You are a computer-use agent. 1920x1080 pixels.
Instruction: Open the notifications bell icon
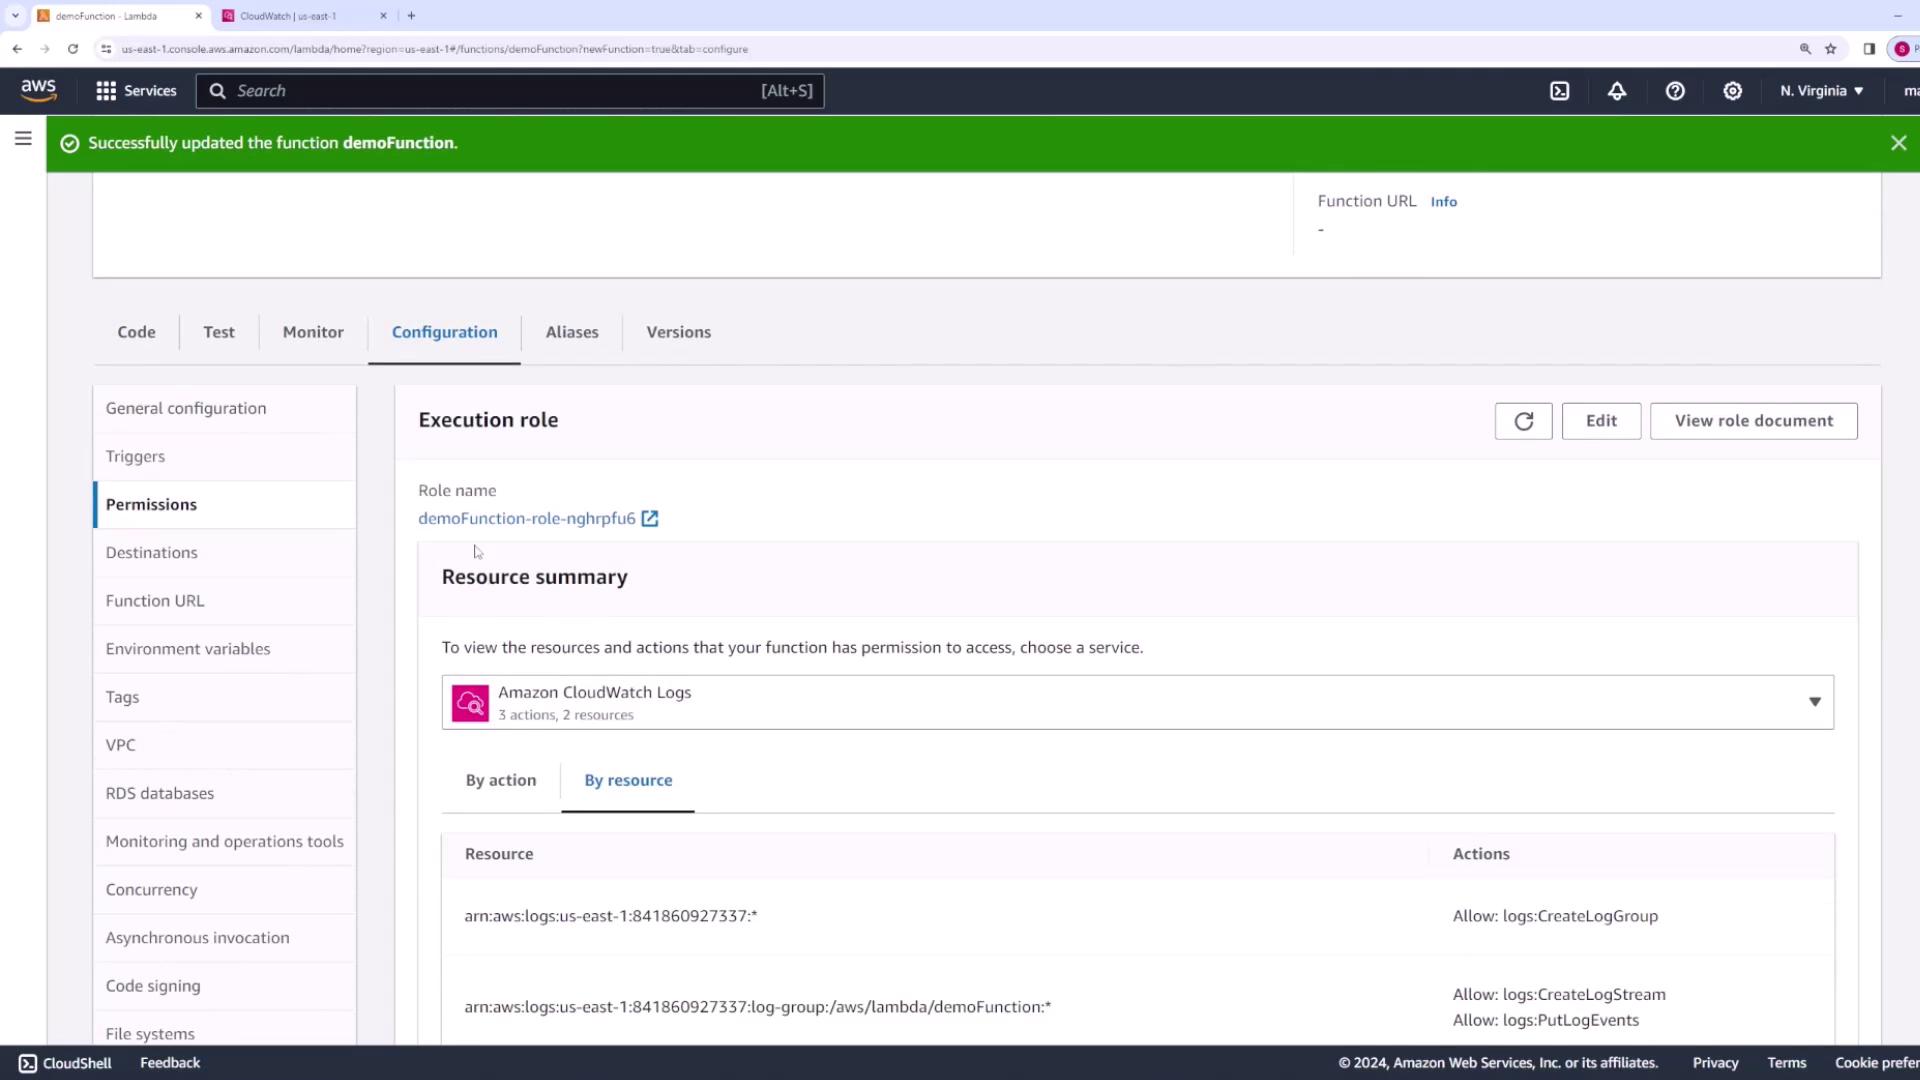click(1617, 91)
